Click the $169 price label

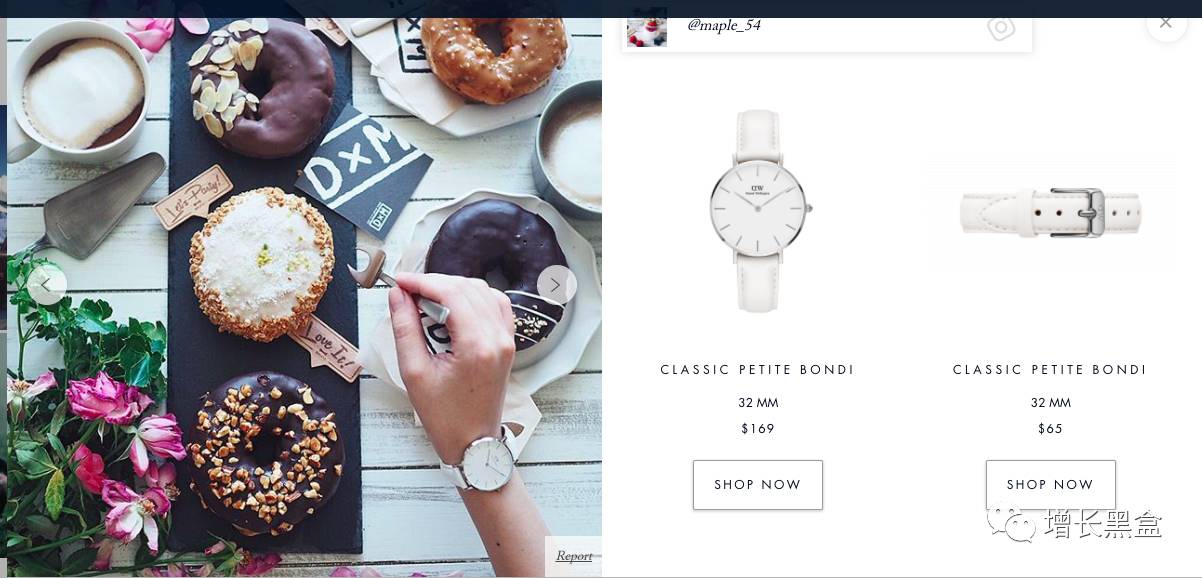click(x=758, y=429)
